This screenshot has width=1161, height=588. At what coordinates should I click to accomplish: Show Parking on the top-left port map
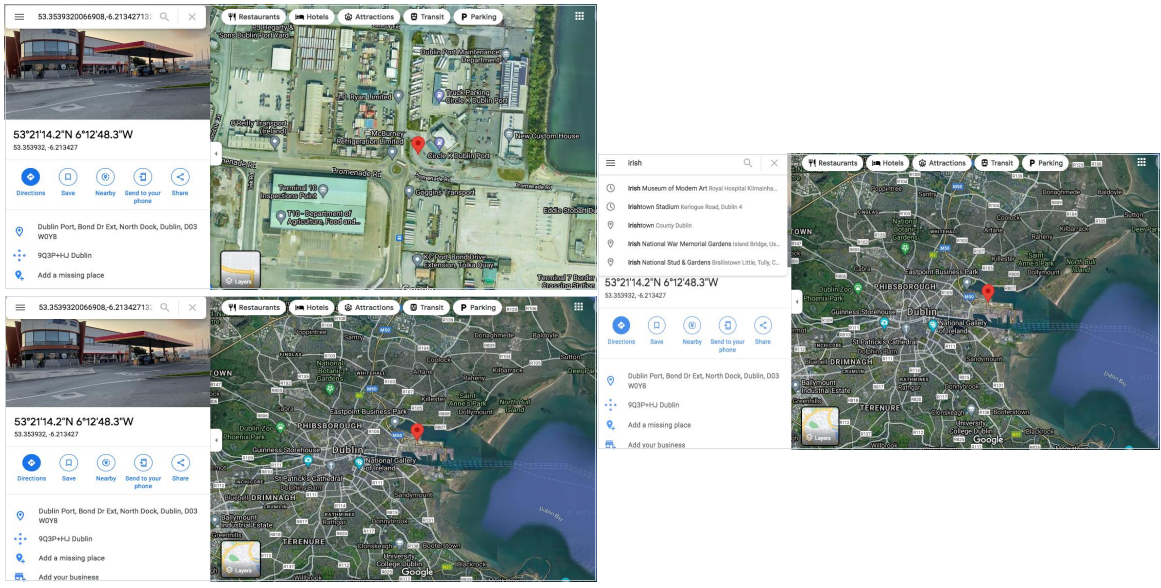click(x=478, y=17)
